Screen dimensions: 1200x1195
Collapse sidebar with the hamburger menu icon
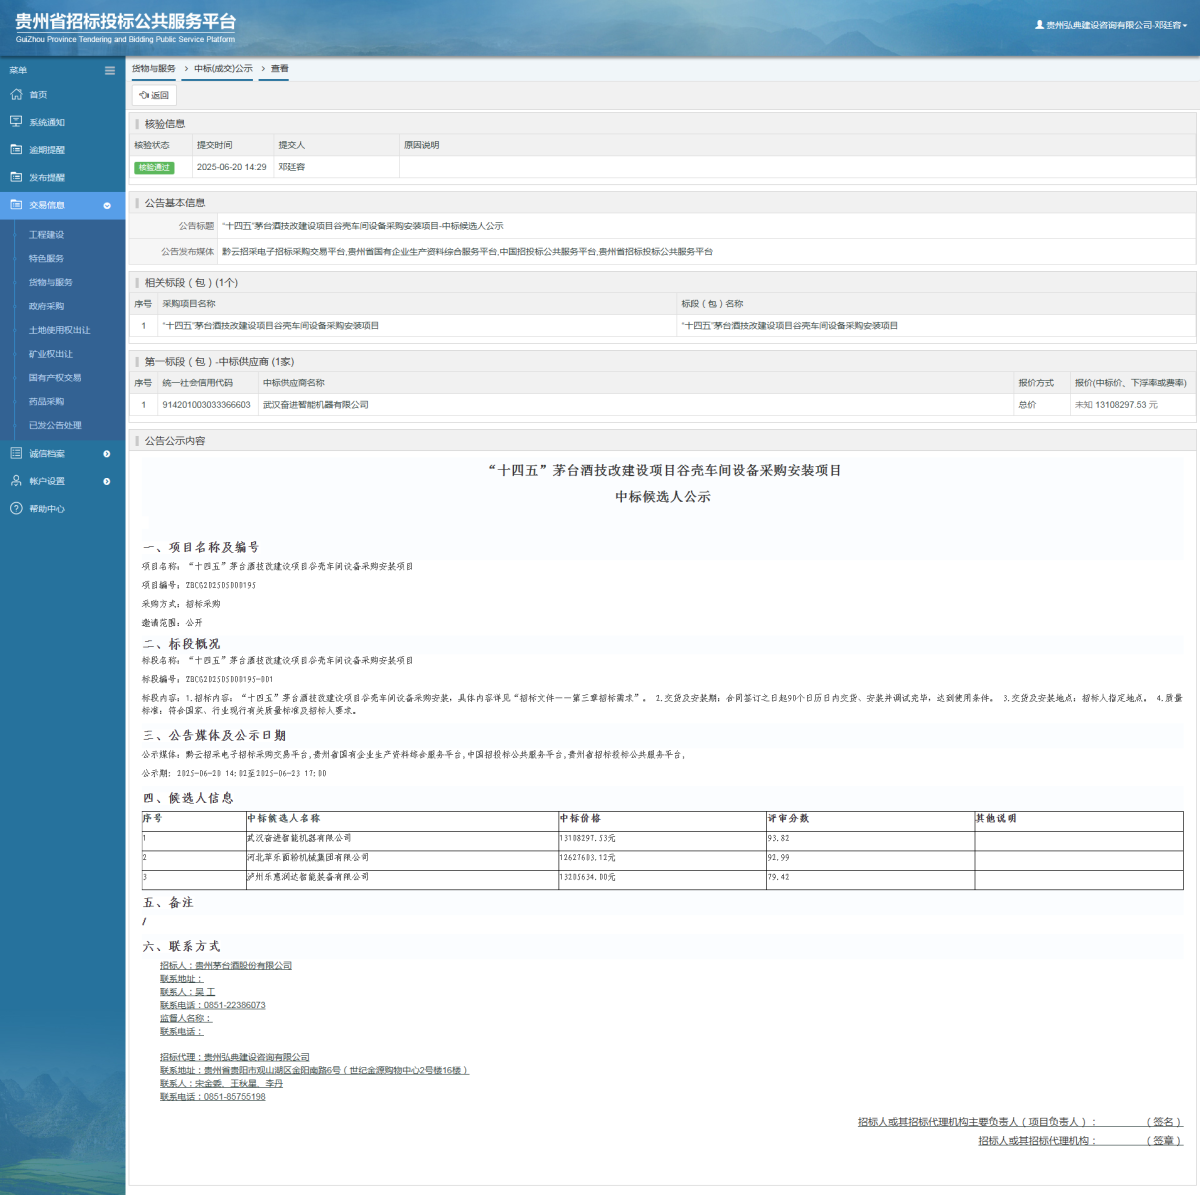[x=110, y=70]
